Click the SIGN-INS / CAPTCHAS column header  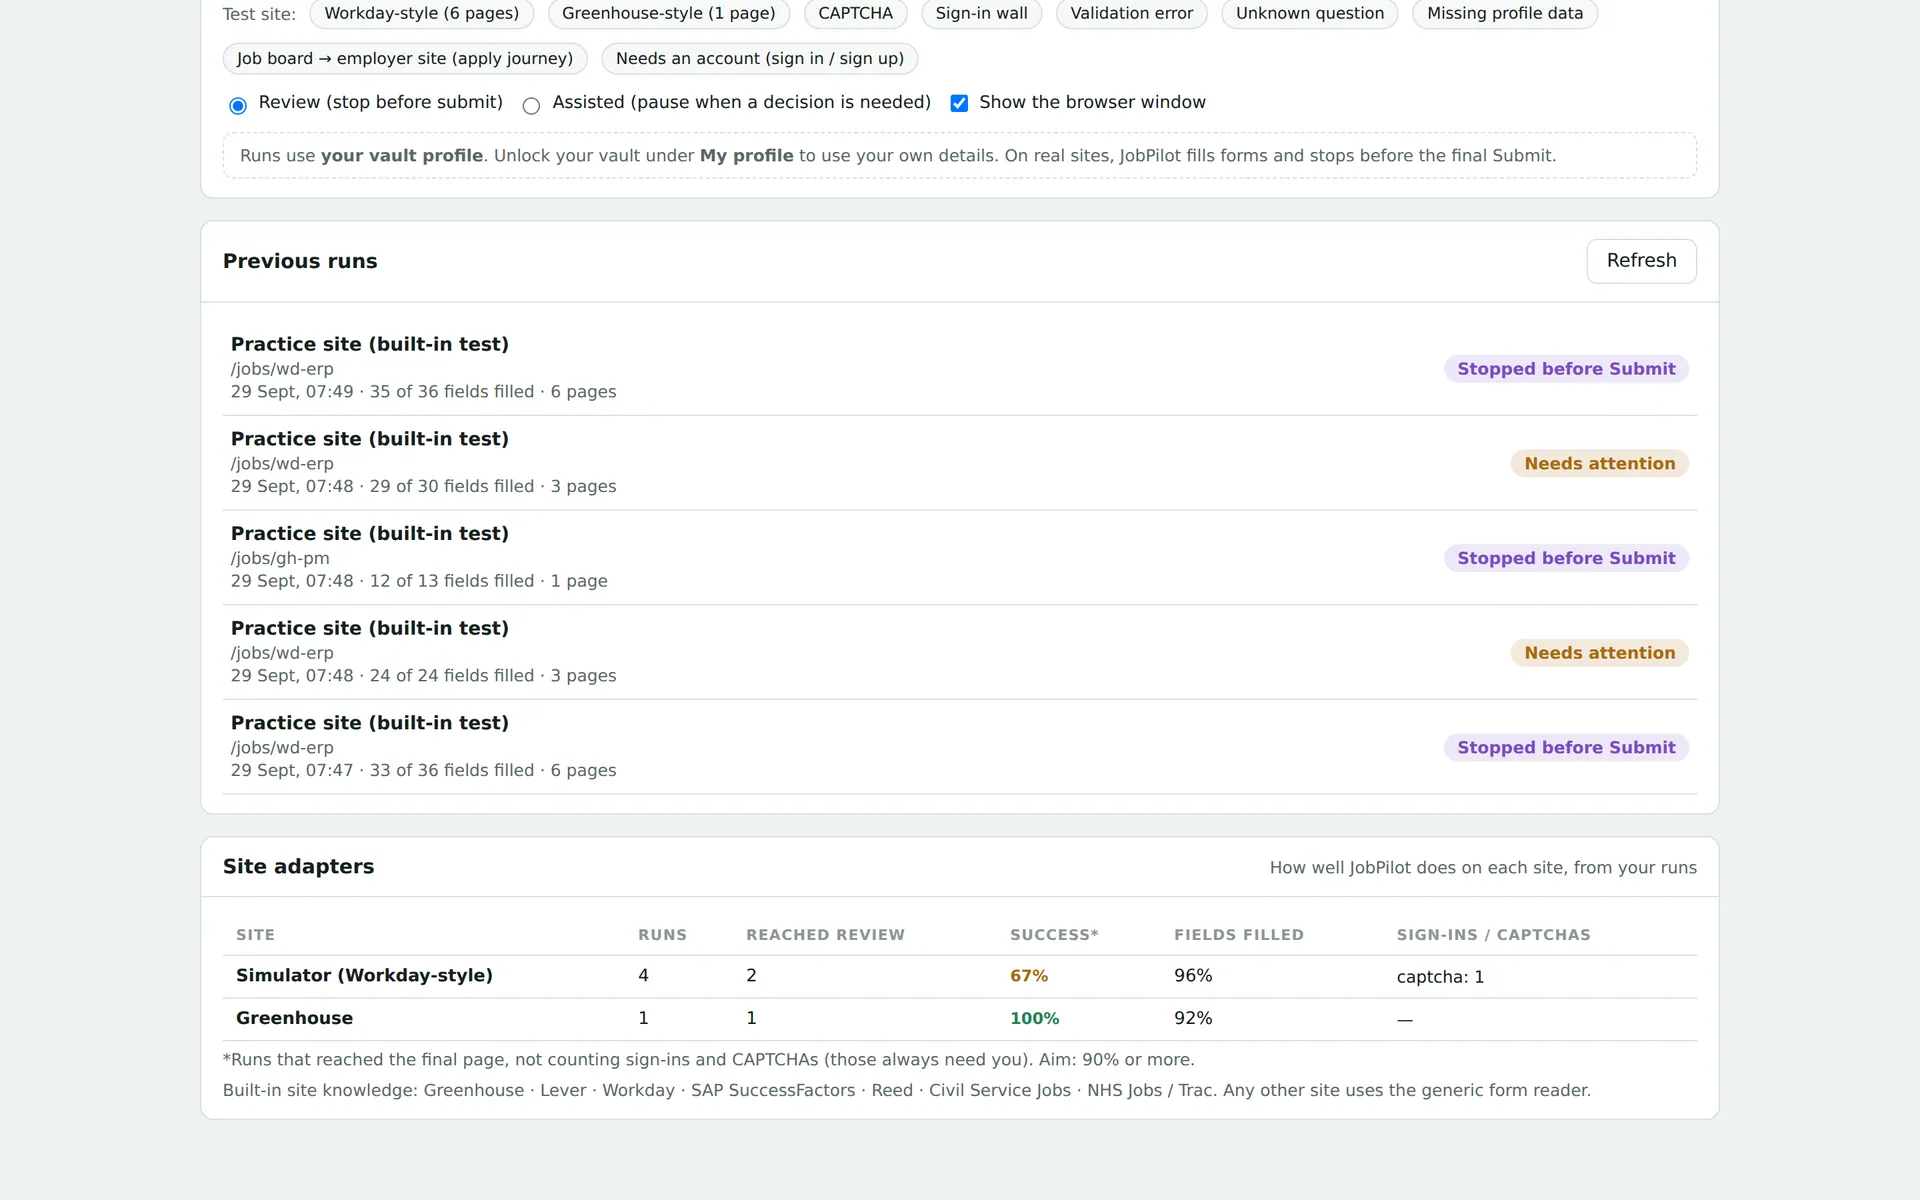[1493, 935]
